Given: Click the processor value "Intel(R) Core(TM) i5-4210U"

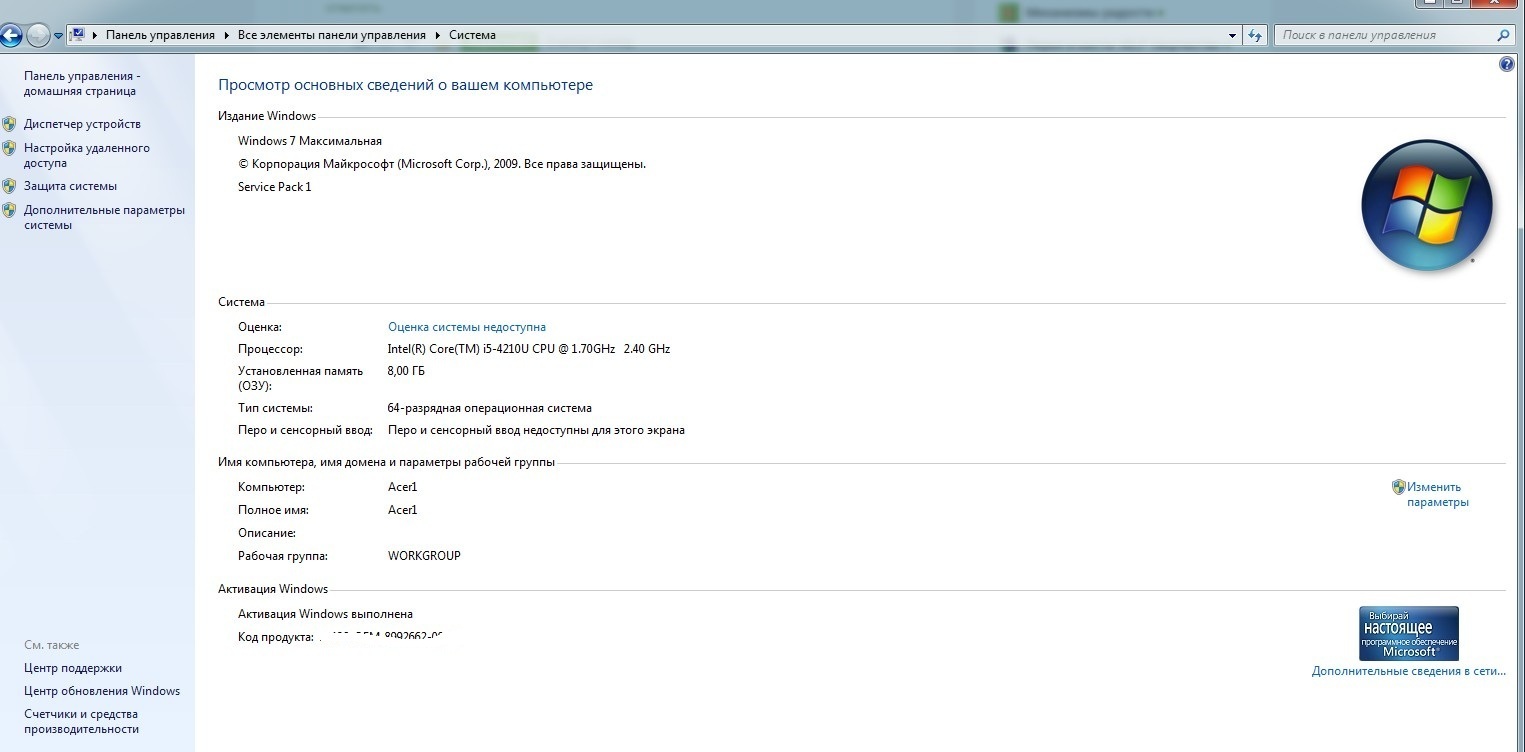Looking at the screenshot, I should (x=529, y=349).
